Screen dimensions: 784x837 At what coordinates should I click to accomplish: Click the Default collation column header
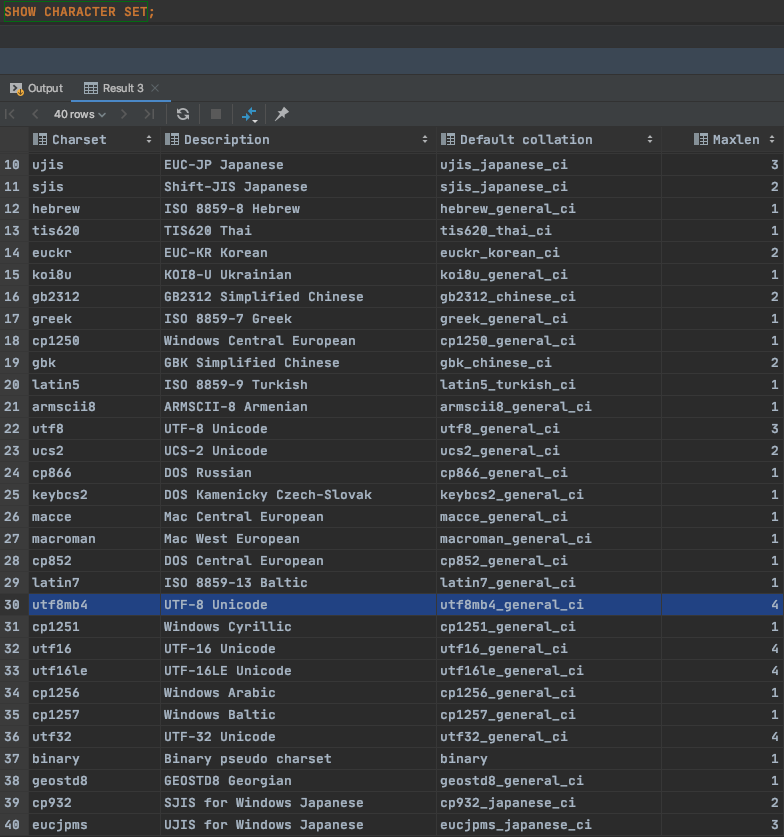549,140
